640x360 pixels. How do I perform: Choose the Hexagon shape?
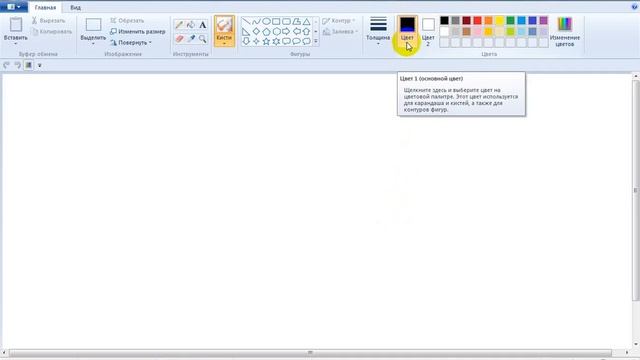point(276,31)
